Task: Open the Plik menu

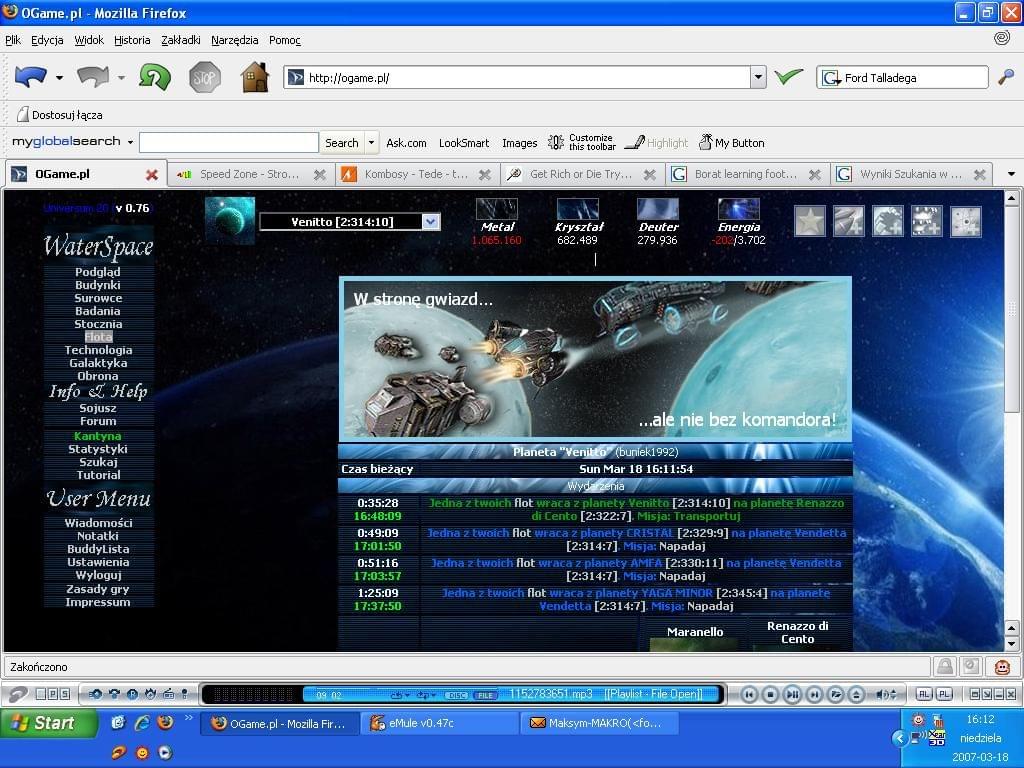Action: 13,40
